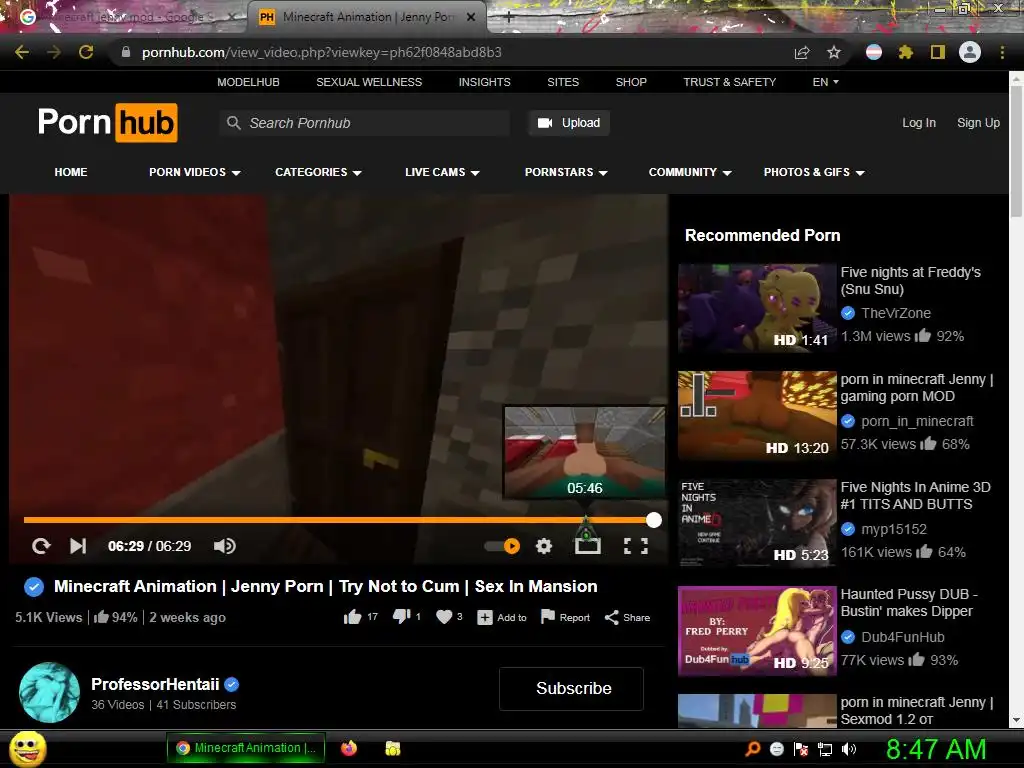Click the share page icon in address bar
1024x768 pixels.
coord(802,52)
